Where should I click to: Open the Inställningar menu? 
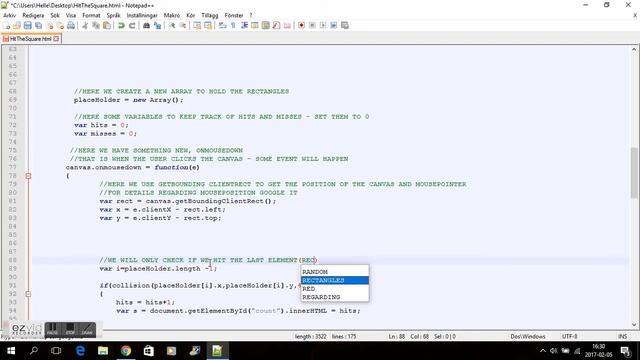click(142, 15)
